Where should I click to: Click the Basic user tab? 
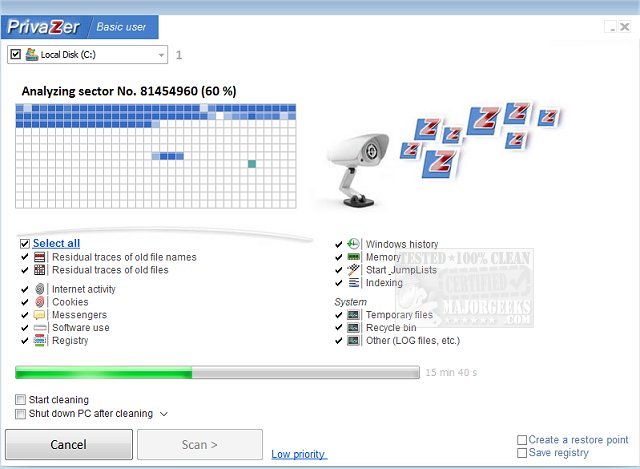(123, 27)
